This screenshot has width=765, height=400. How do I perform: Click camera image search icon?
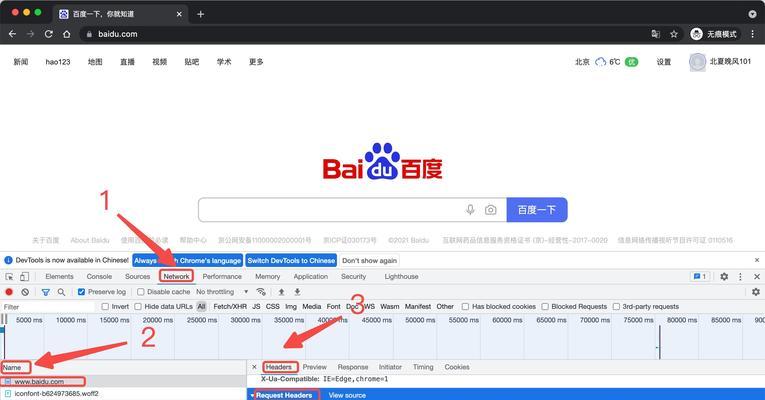point(490,210)
